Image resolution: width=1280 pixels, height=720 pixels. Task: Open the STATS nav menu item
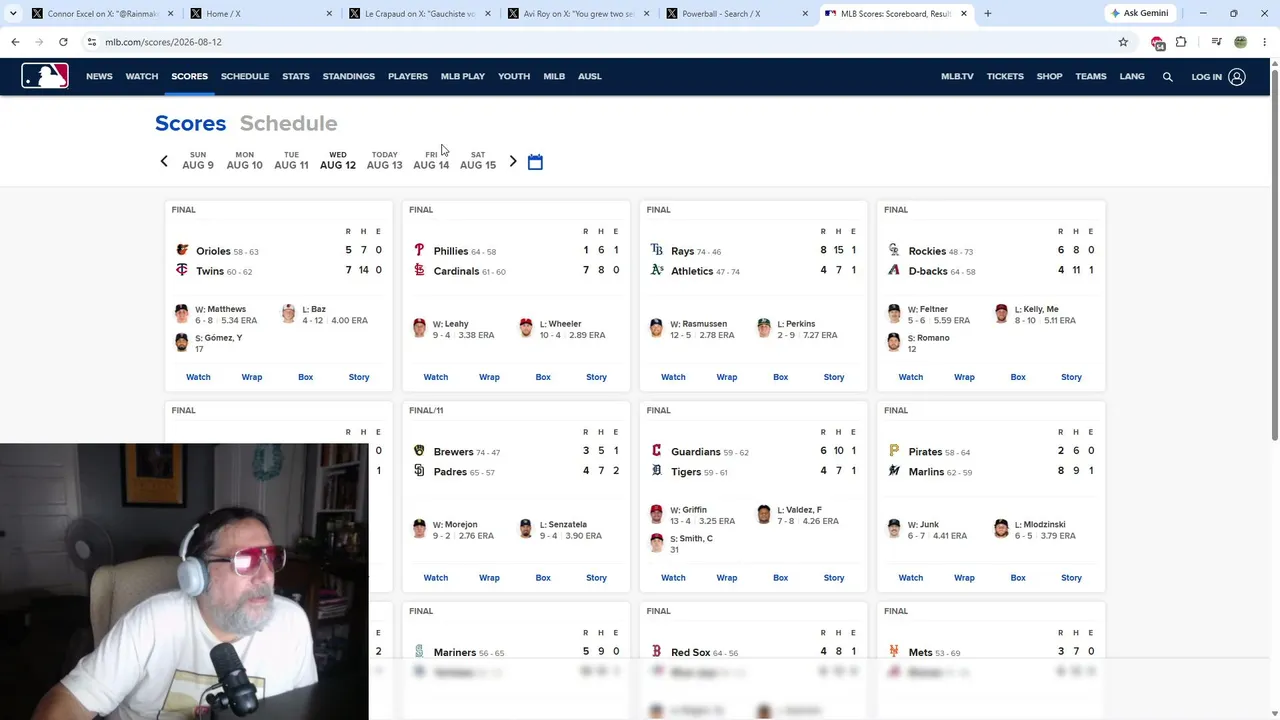[x=296, y=77]
